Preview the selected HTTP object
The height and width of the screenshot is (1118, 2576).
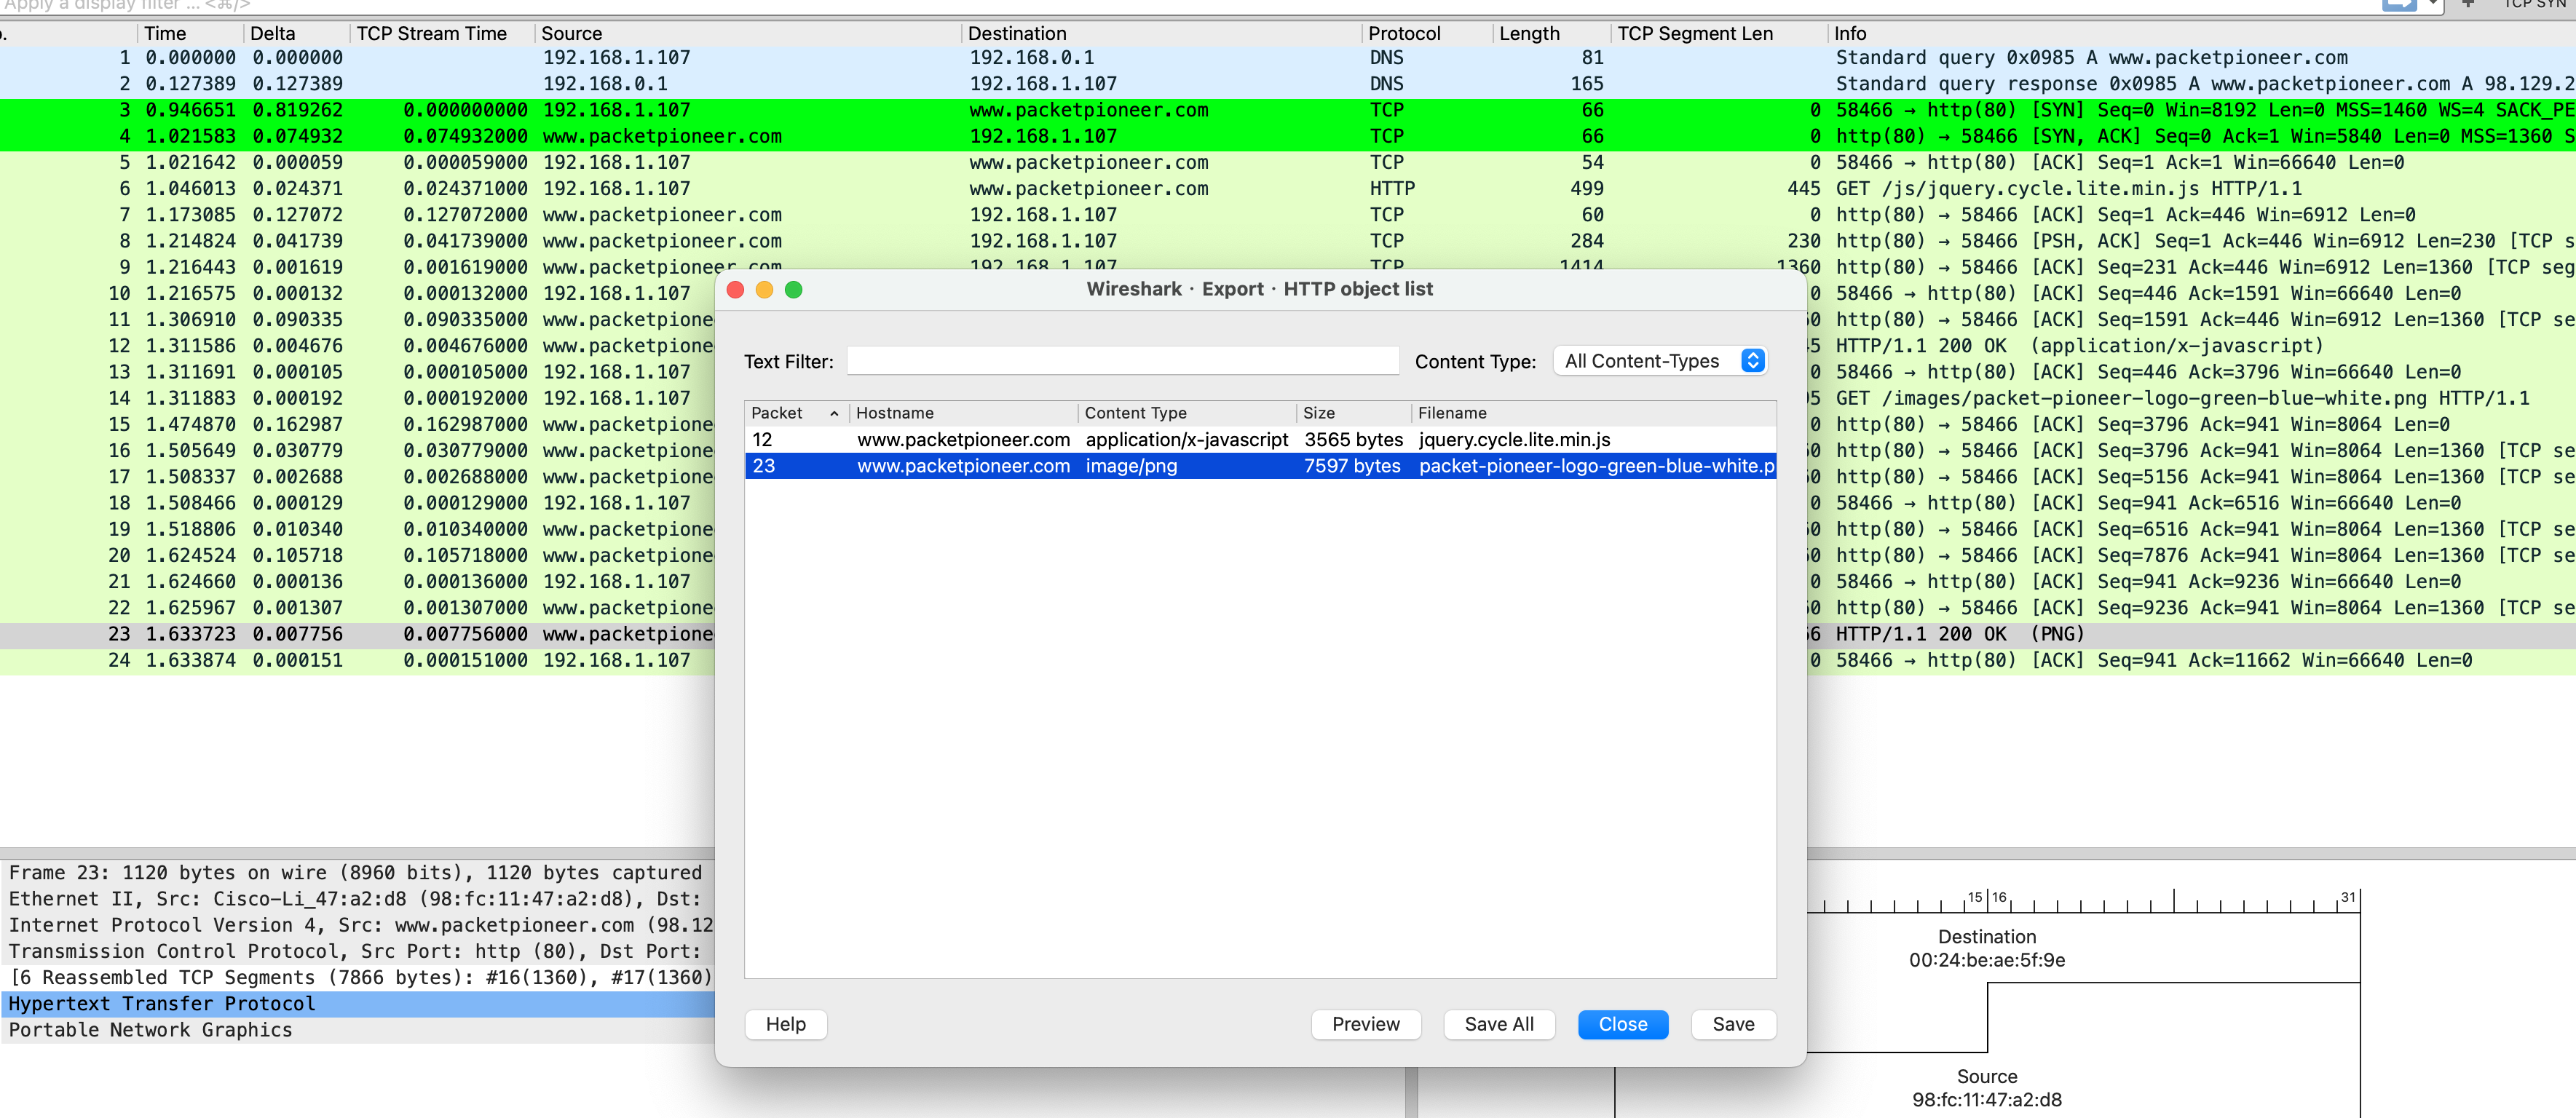1366,1024
